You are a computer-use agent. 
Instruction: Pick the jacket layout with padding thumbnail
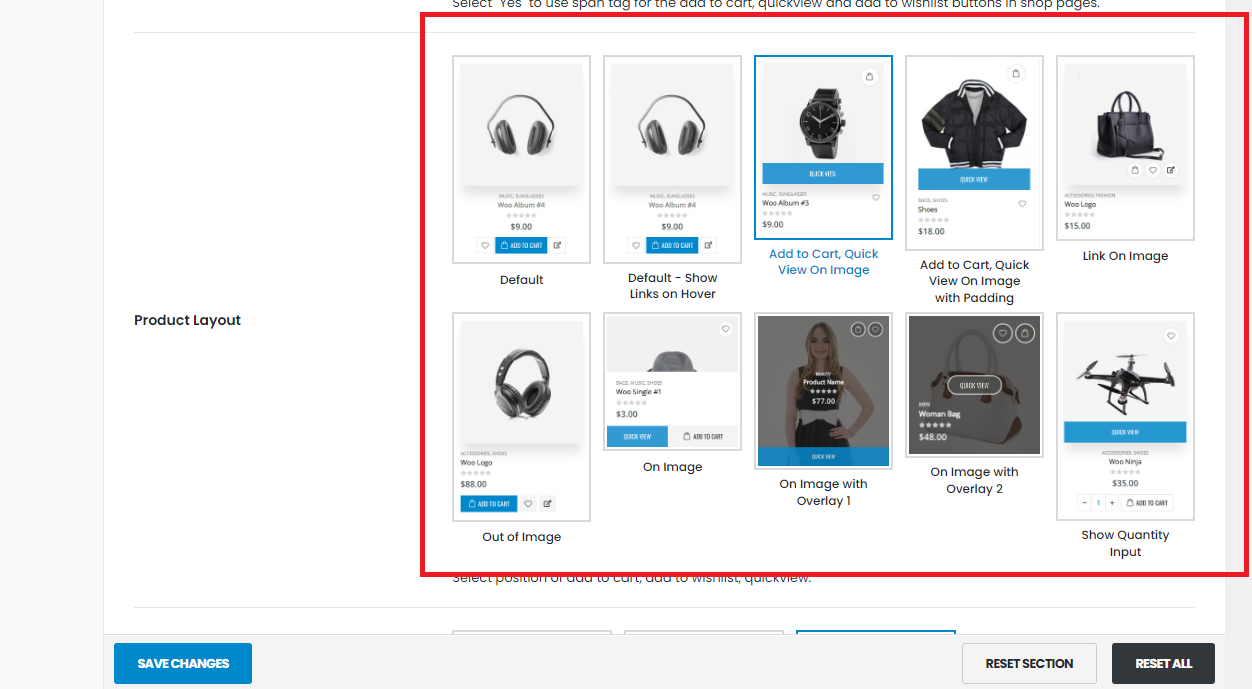pos(974,152)
